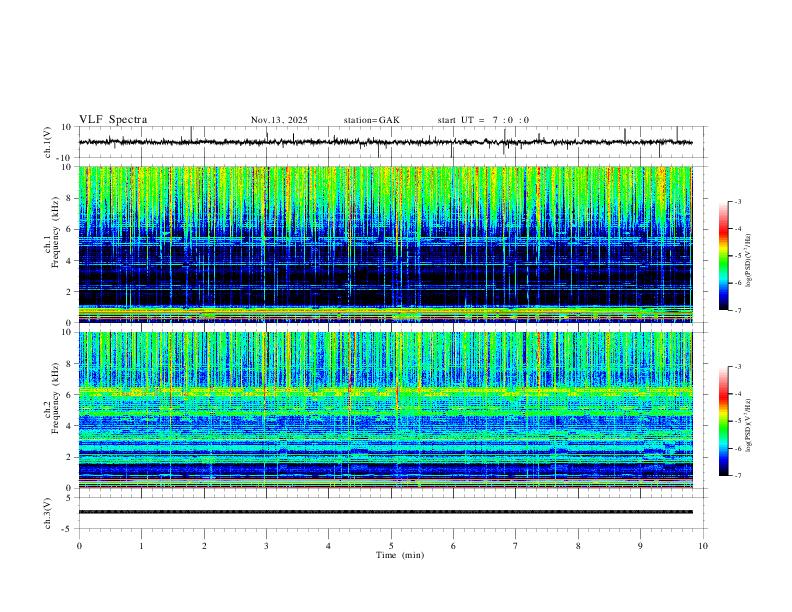Viewport: 792px width, 612px height.
Task: Click the "2" tick on ch.2 frequency axis
Action: (70, 457)
